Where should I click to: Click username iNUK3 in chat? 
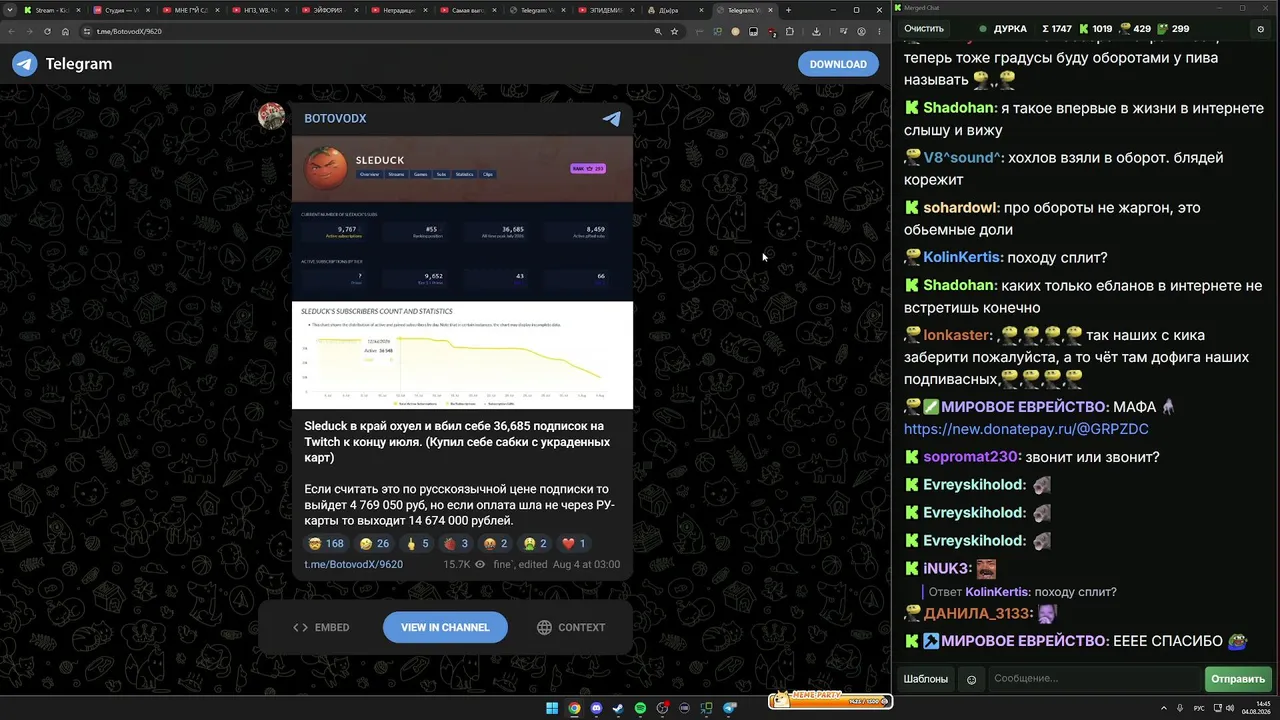pyautogui.click(x=946, y=568)
